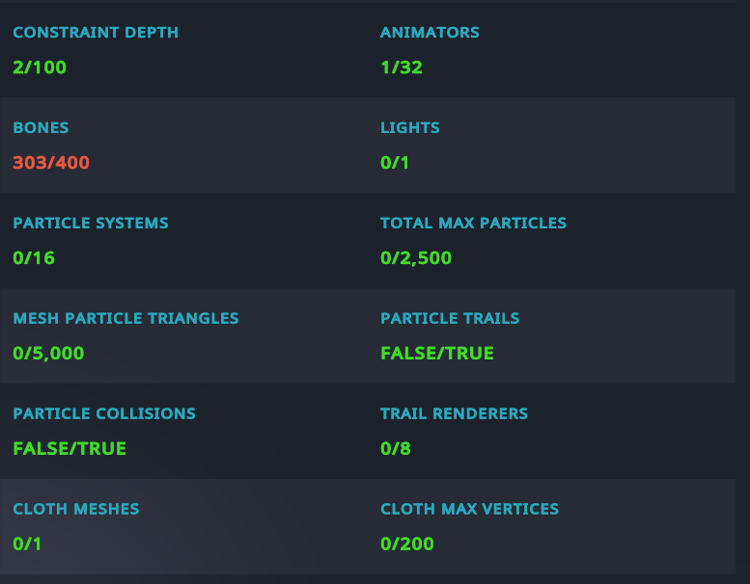Screen dimensions: 750x584
Task: Select the 0/200 cloth max vertices value
Action: tap(407, 543)
